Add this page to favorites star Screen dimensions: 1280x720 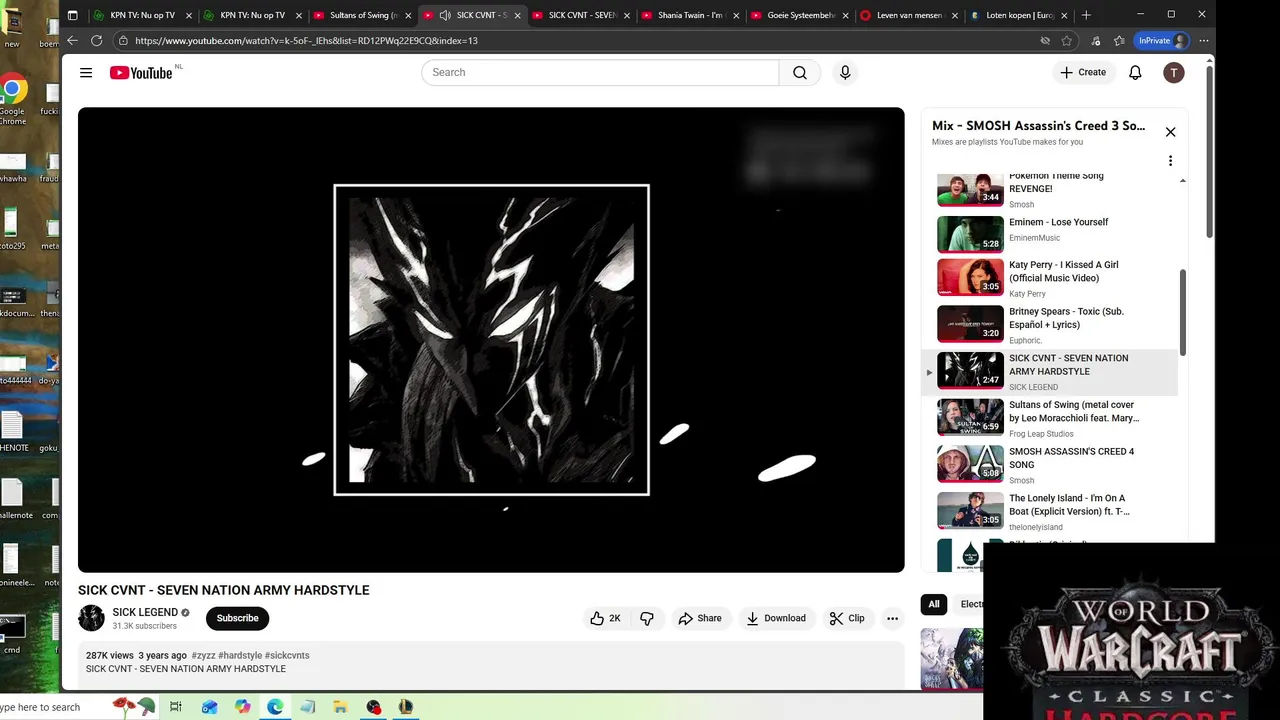1067,41
